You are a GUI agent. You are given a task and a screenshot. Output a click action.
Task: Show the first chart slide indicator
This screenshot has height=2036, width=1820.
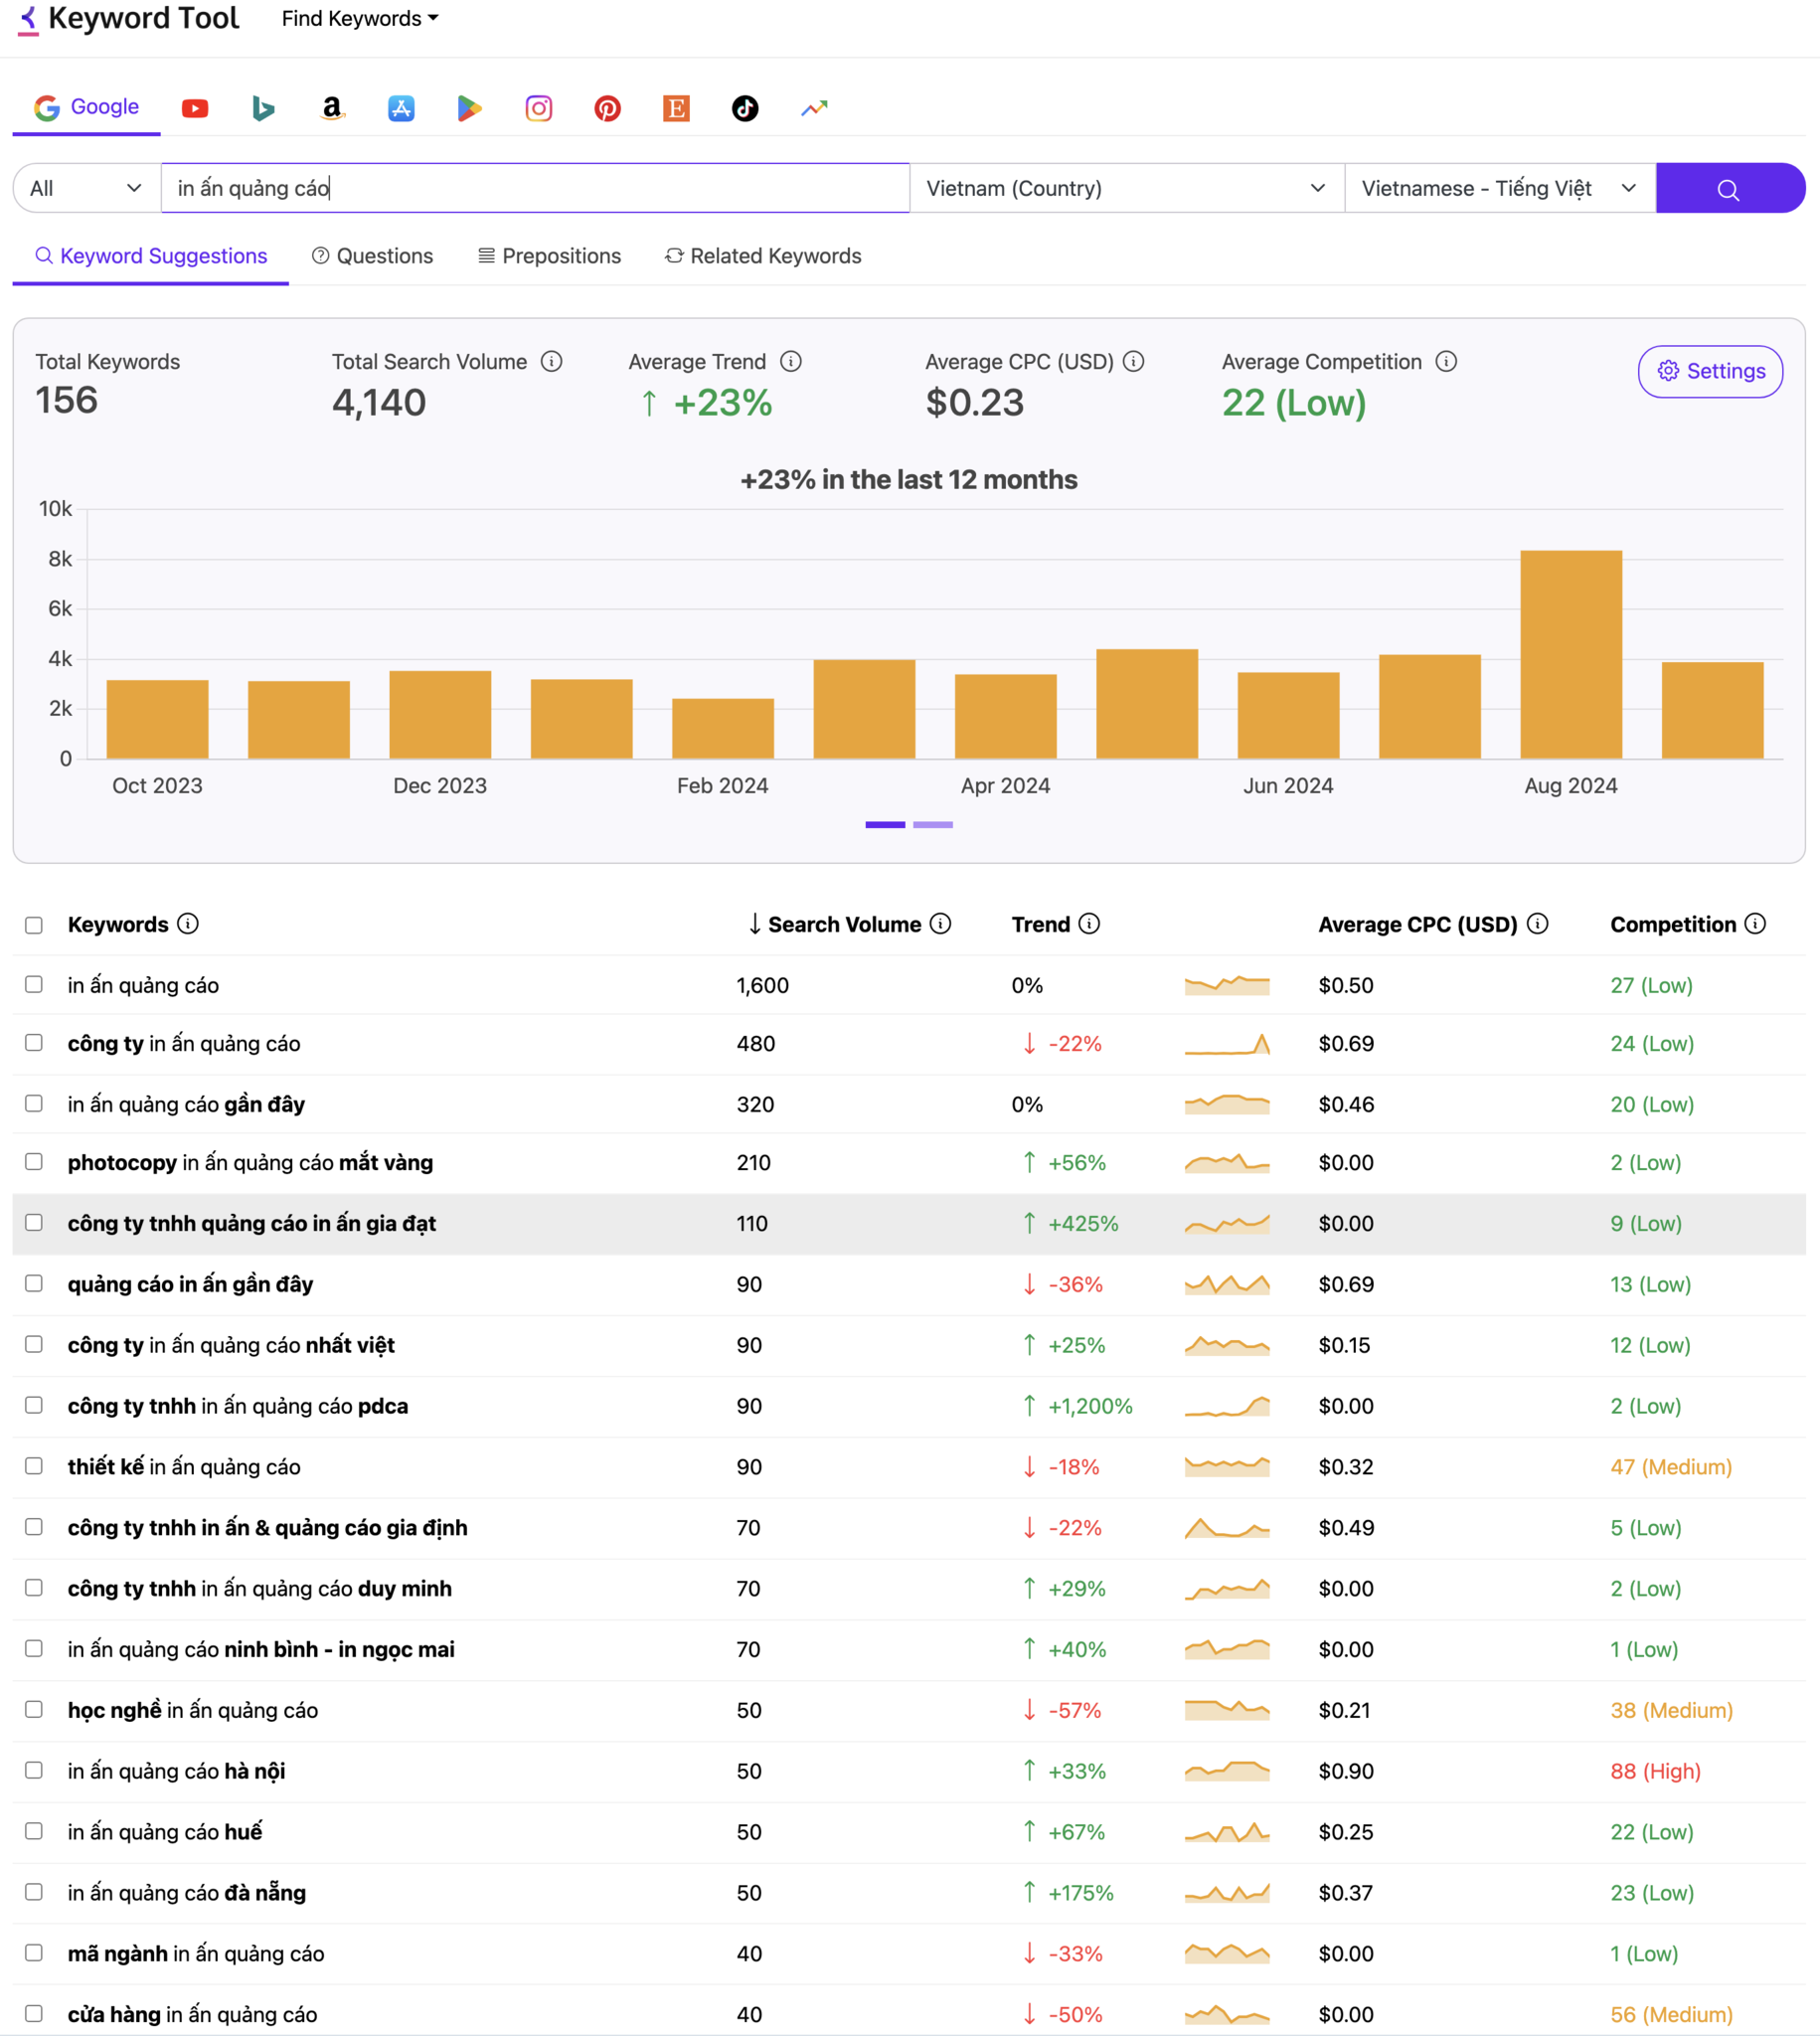click(885, 824)
